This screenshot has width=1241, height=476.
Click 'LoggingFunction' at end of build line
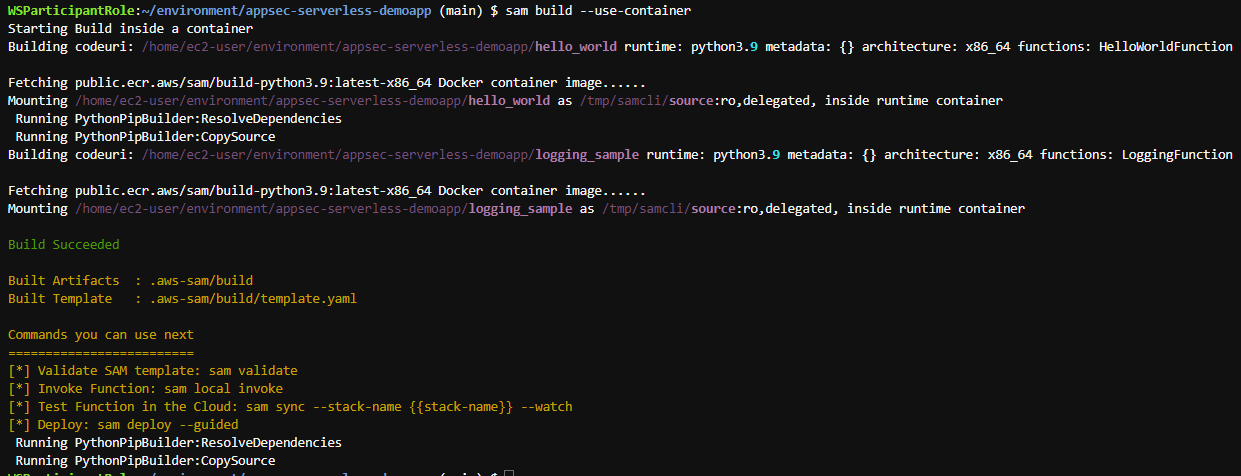click(1177, 154)
